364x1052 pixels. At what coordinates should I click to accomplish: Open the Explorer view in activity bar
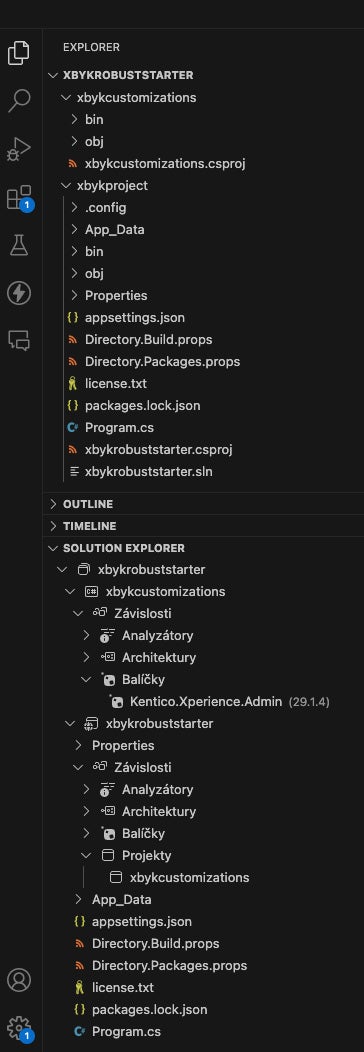[x=19, y=52]
